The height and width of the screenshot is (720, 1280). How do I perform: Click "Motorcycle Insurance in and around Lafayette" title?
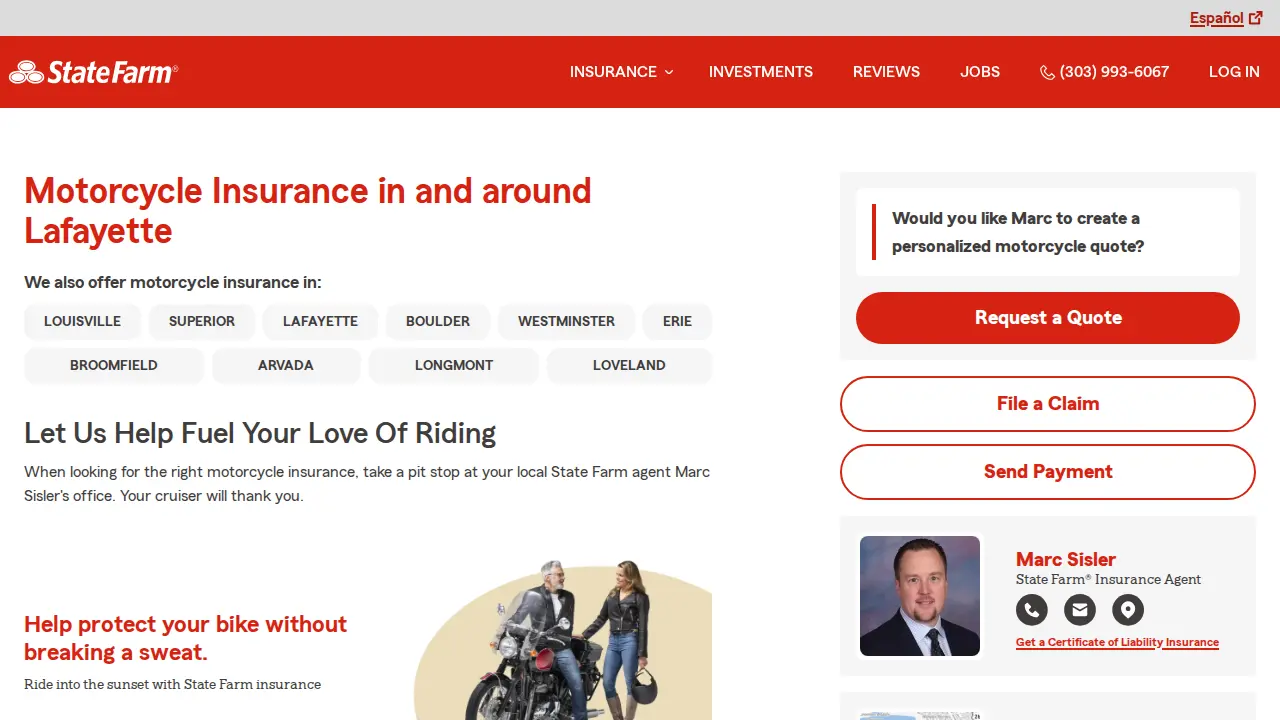click(308, 211)
